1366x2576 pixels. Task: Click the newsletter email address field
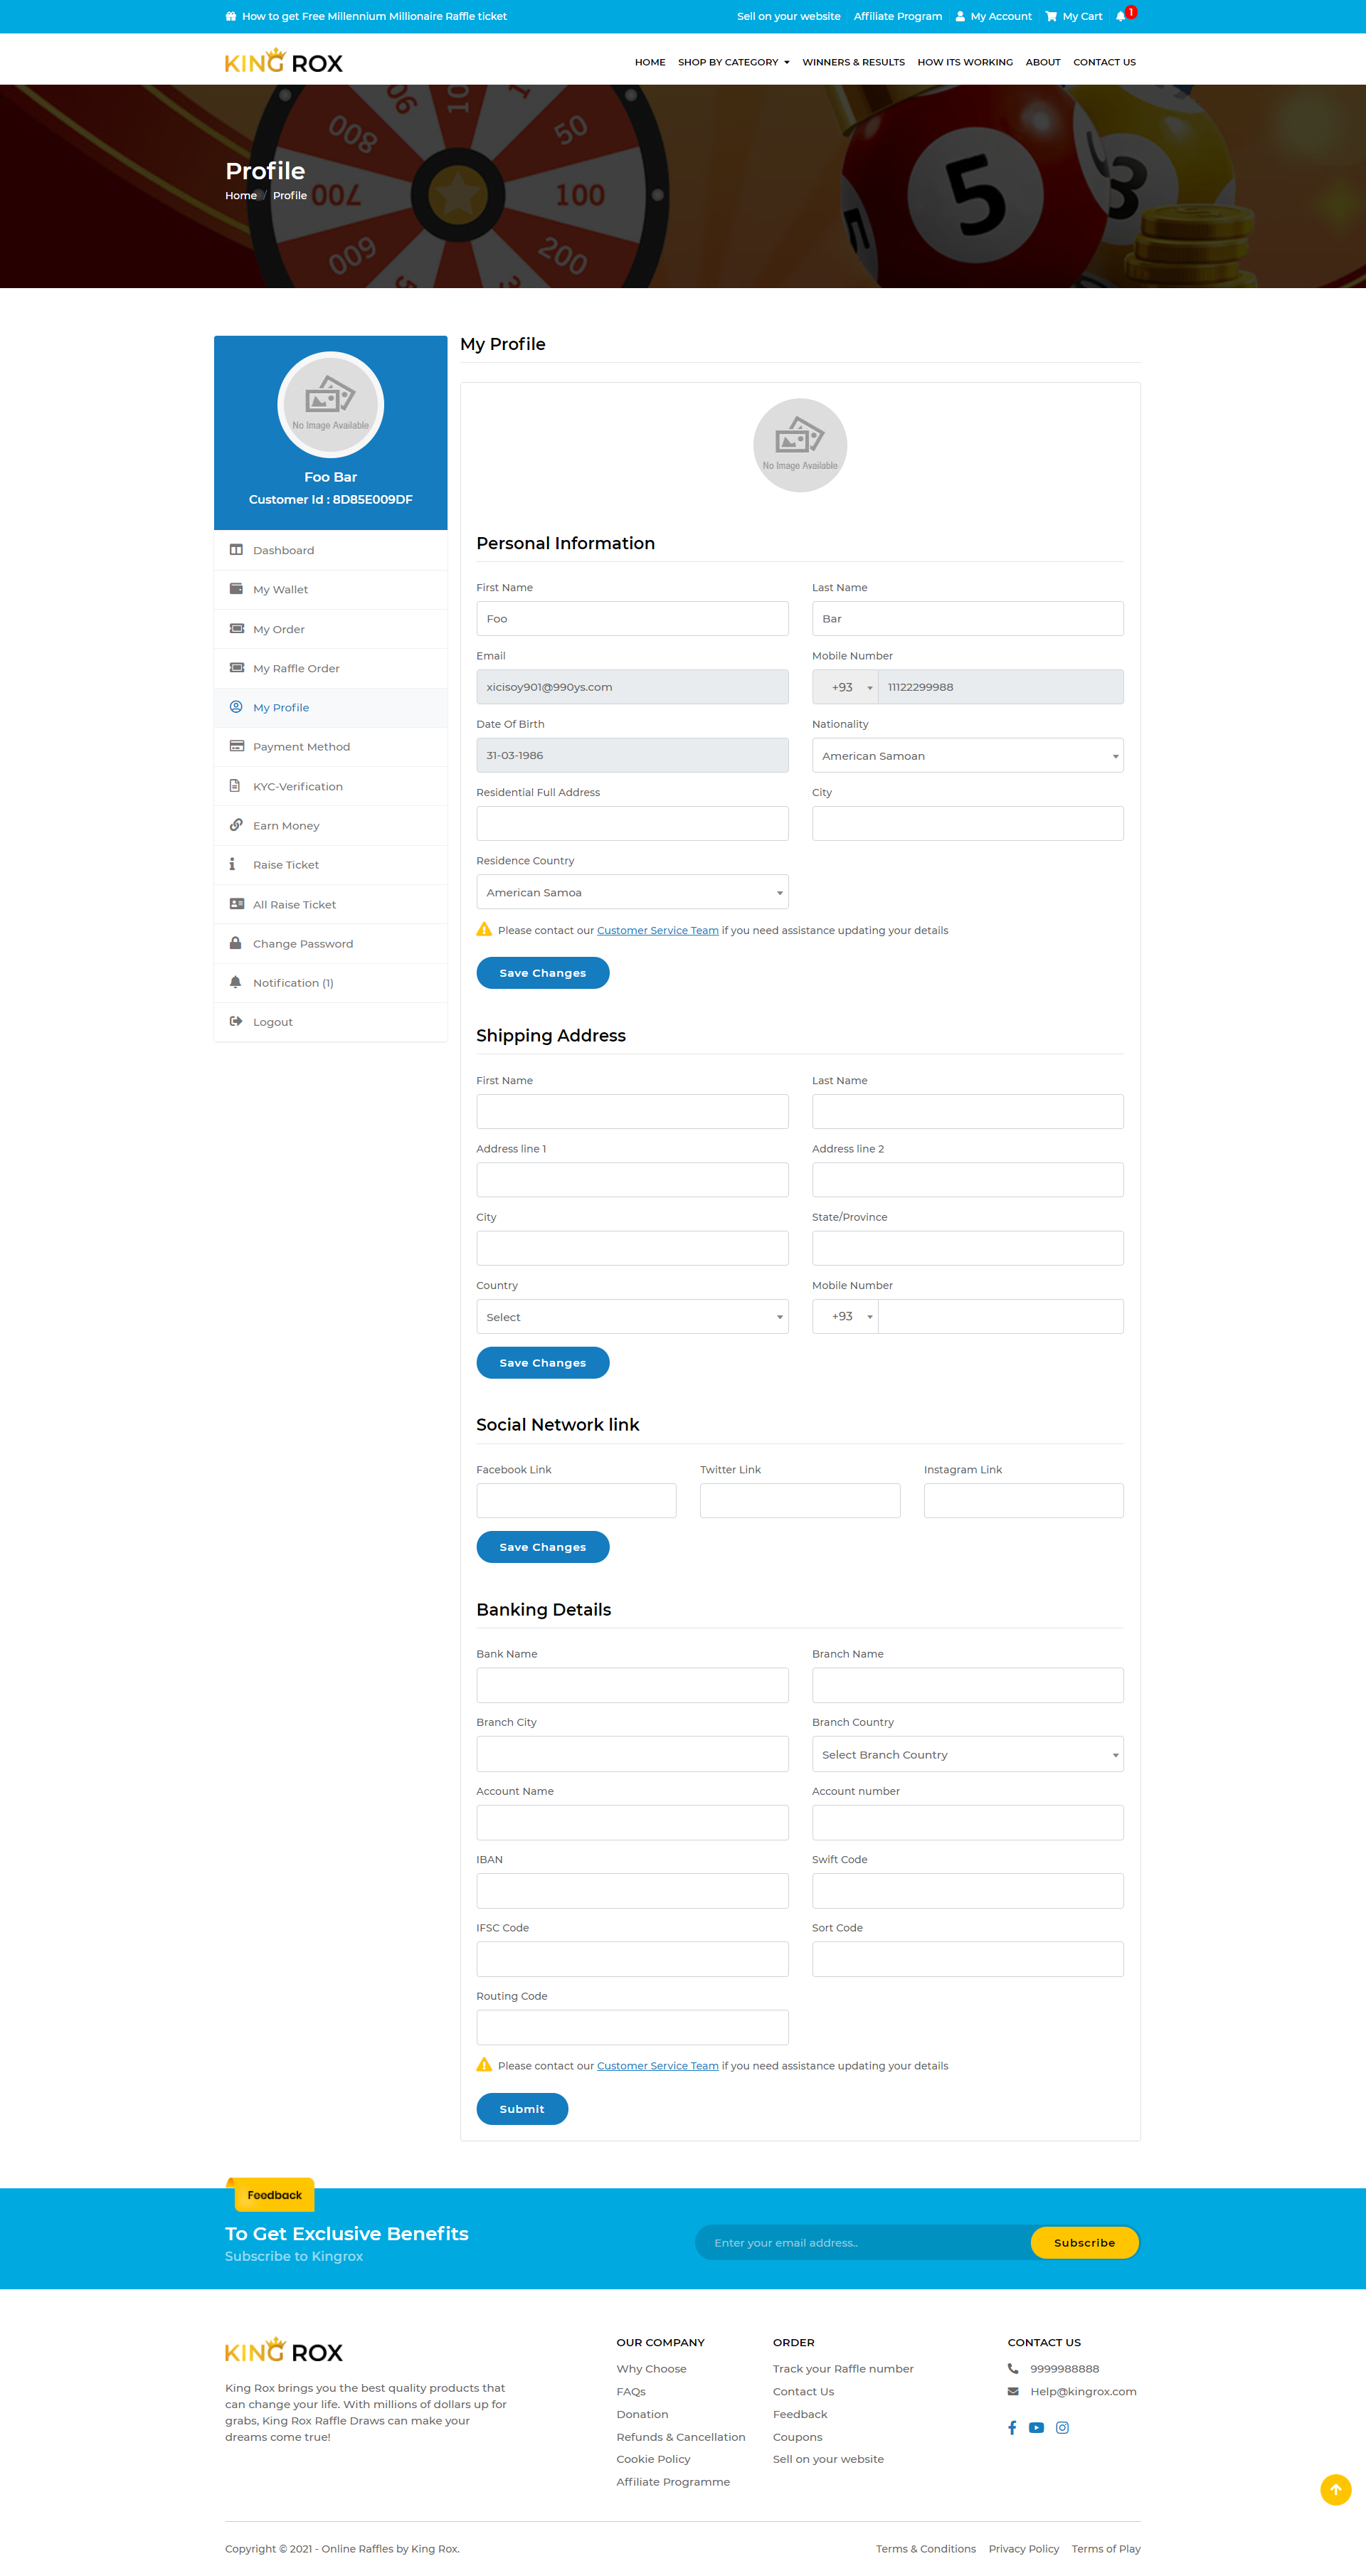(x=862, y=2243)
